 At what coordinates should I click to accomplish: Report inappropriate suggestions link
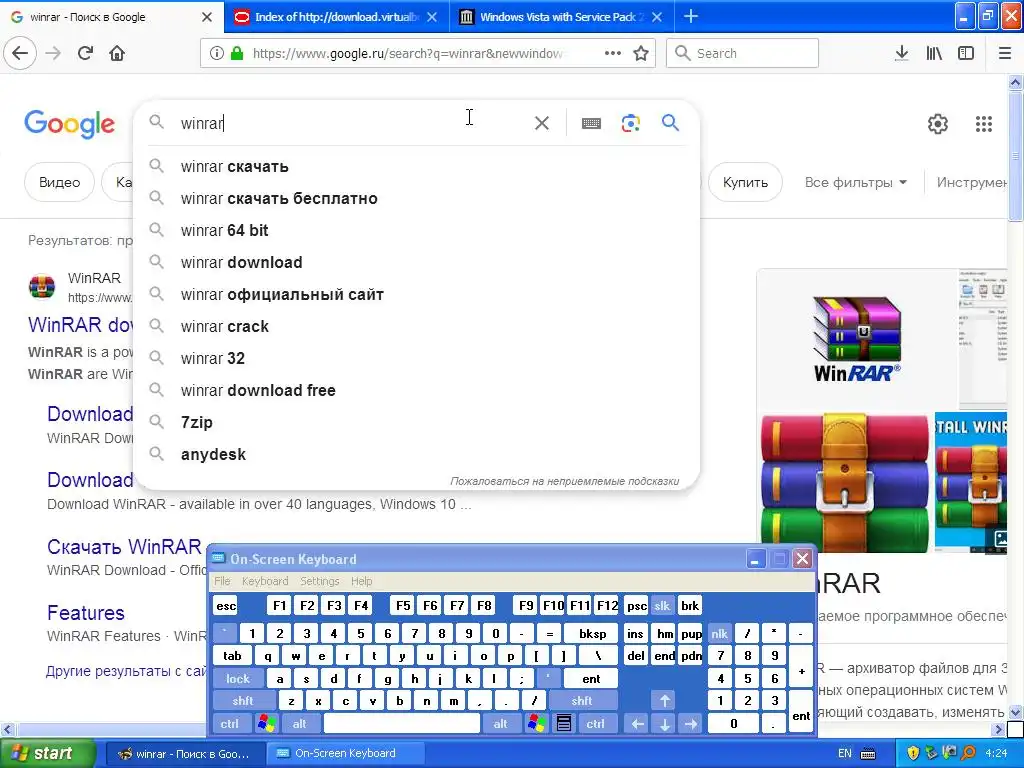(564, 481)
